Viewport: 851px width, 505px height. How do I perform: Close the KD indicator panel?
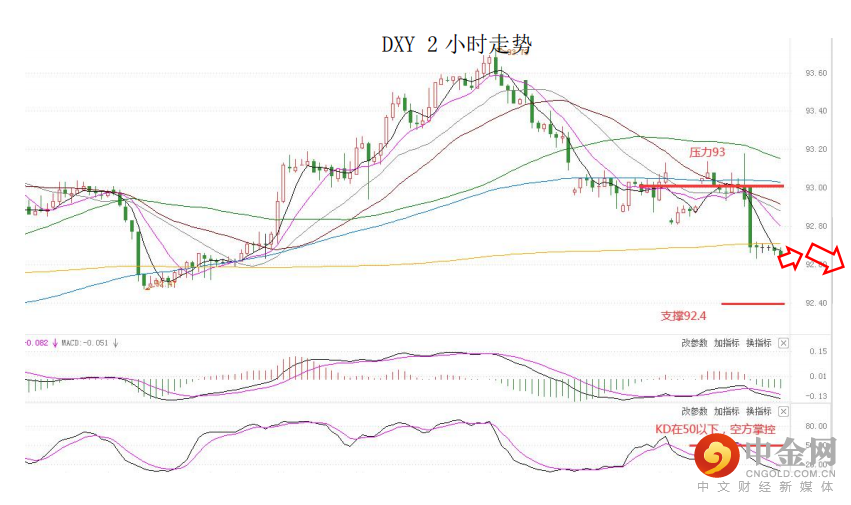click(x=783, y=412)
